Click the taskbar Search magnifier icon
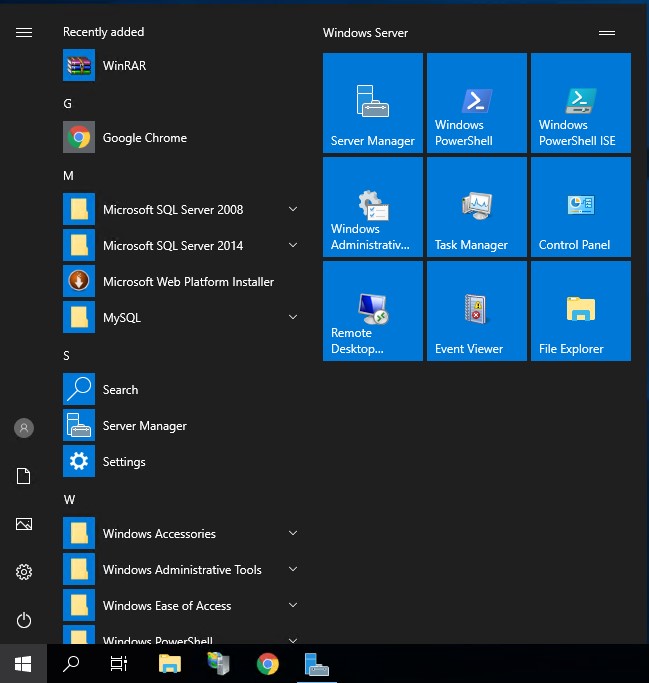 [71, 663]
